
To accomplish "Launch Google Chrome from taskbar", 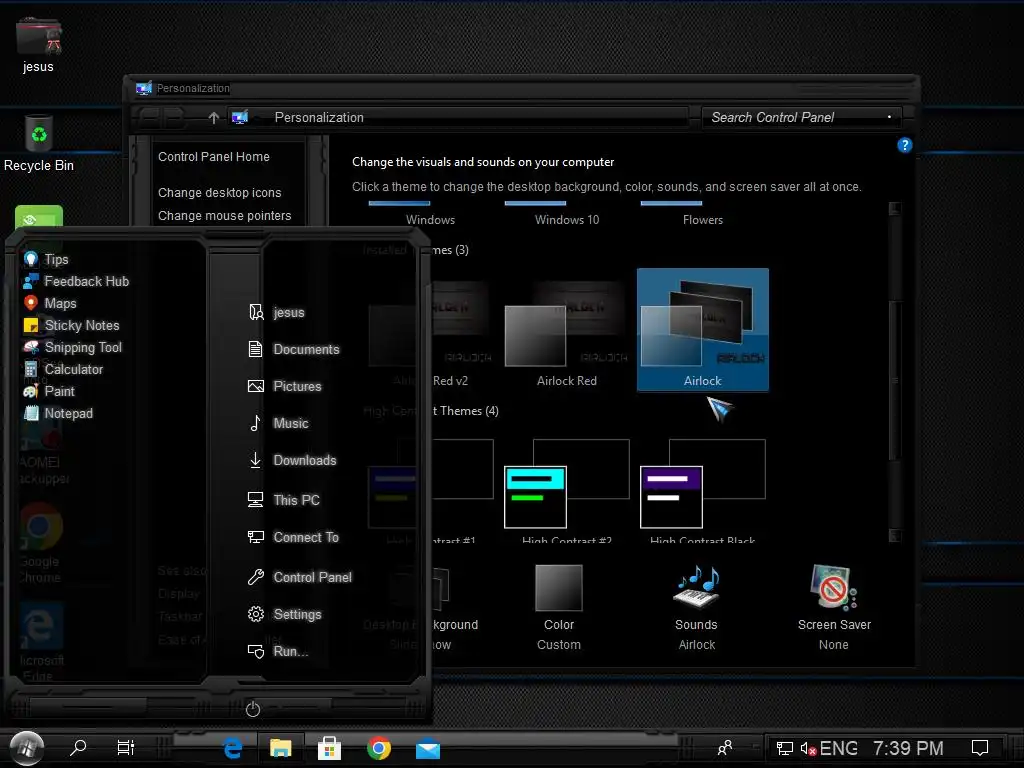I will pos(379,748).
